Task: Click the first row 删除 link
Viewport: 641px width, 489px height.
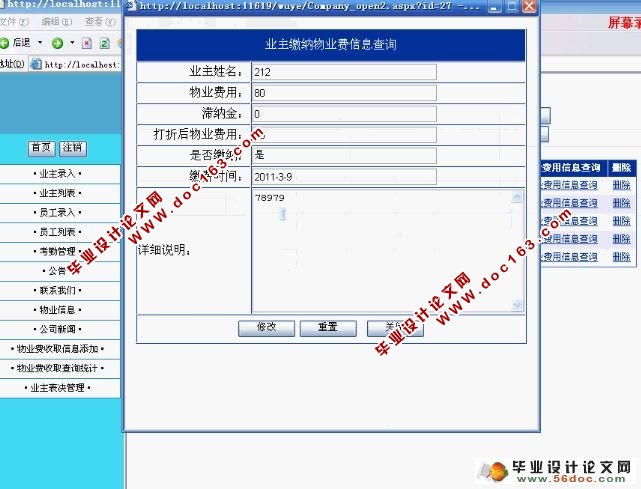Action: tap(621, 185)
